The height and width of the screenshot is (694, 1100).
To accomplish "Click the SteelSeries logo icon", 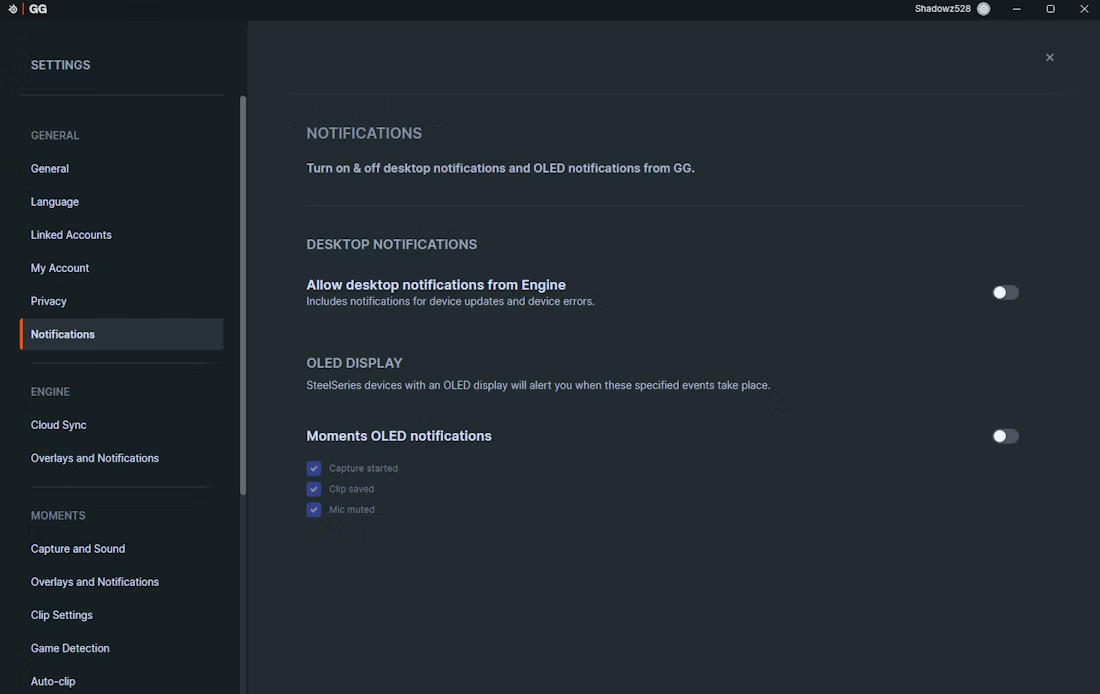I will 13,9.
